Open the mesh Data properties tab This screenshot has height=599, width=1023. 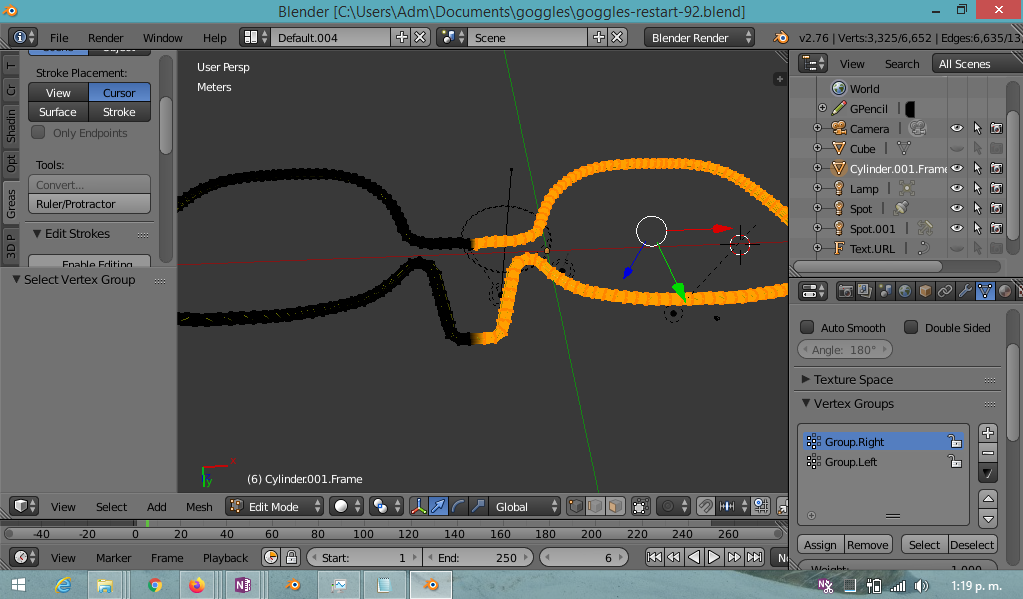point(985,291)
